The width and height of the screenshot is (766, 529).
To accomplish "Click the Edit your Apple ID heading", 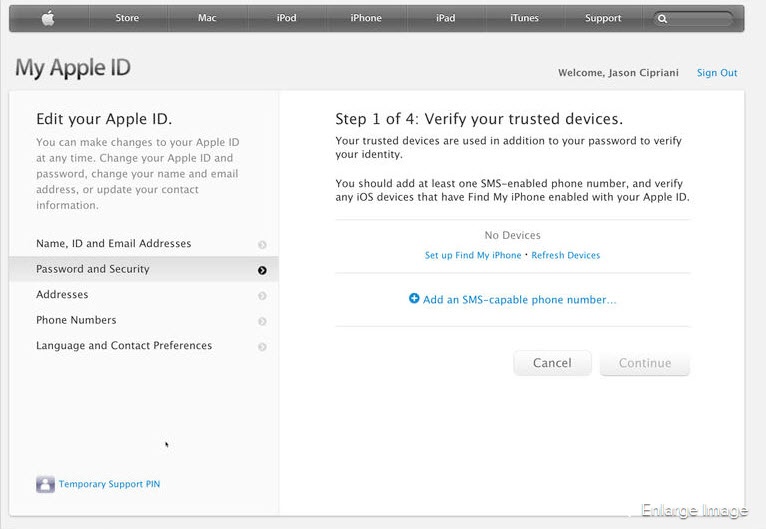I will tap(104, 119).
